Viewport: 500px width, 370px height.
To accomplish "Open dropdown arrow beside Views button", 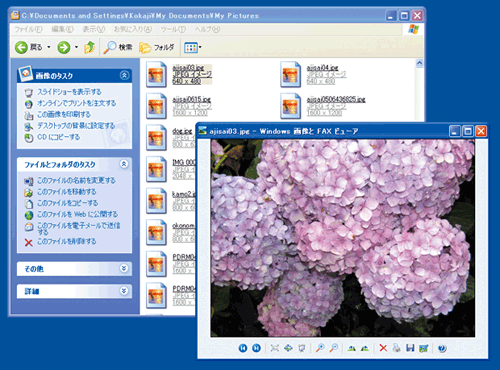I will pos(200,47).
